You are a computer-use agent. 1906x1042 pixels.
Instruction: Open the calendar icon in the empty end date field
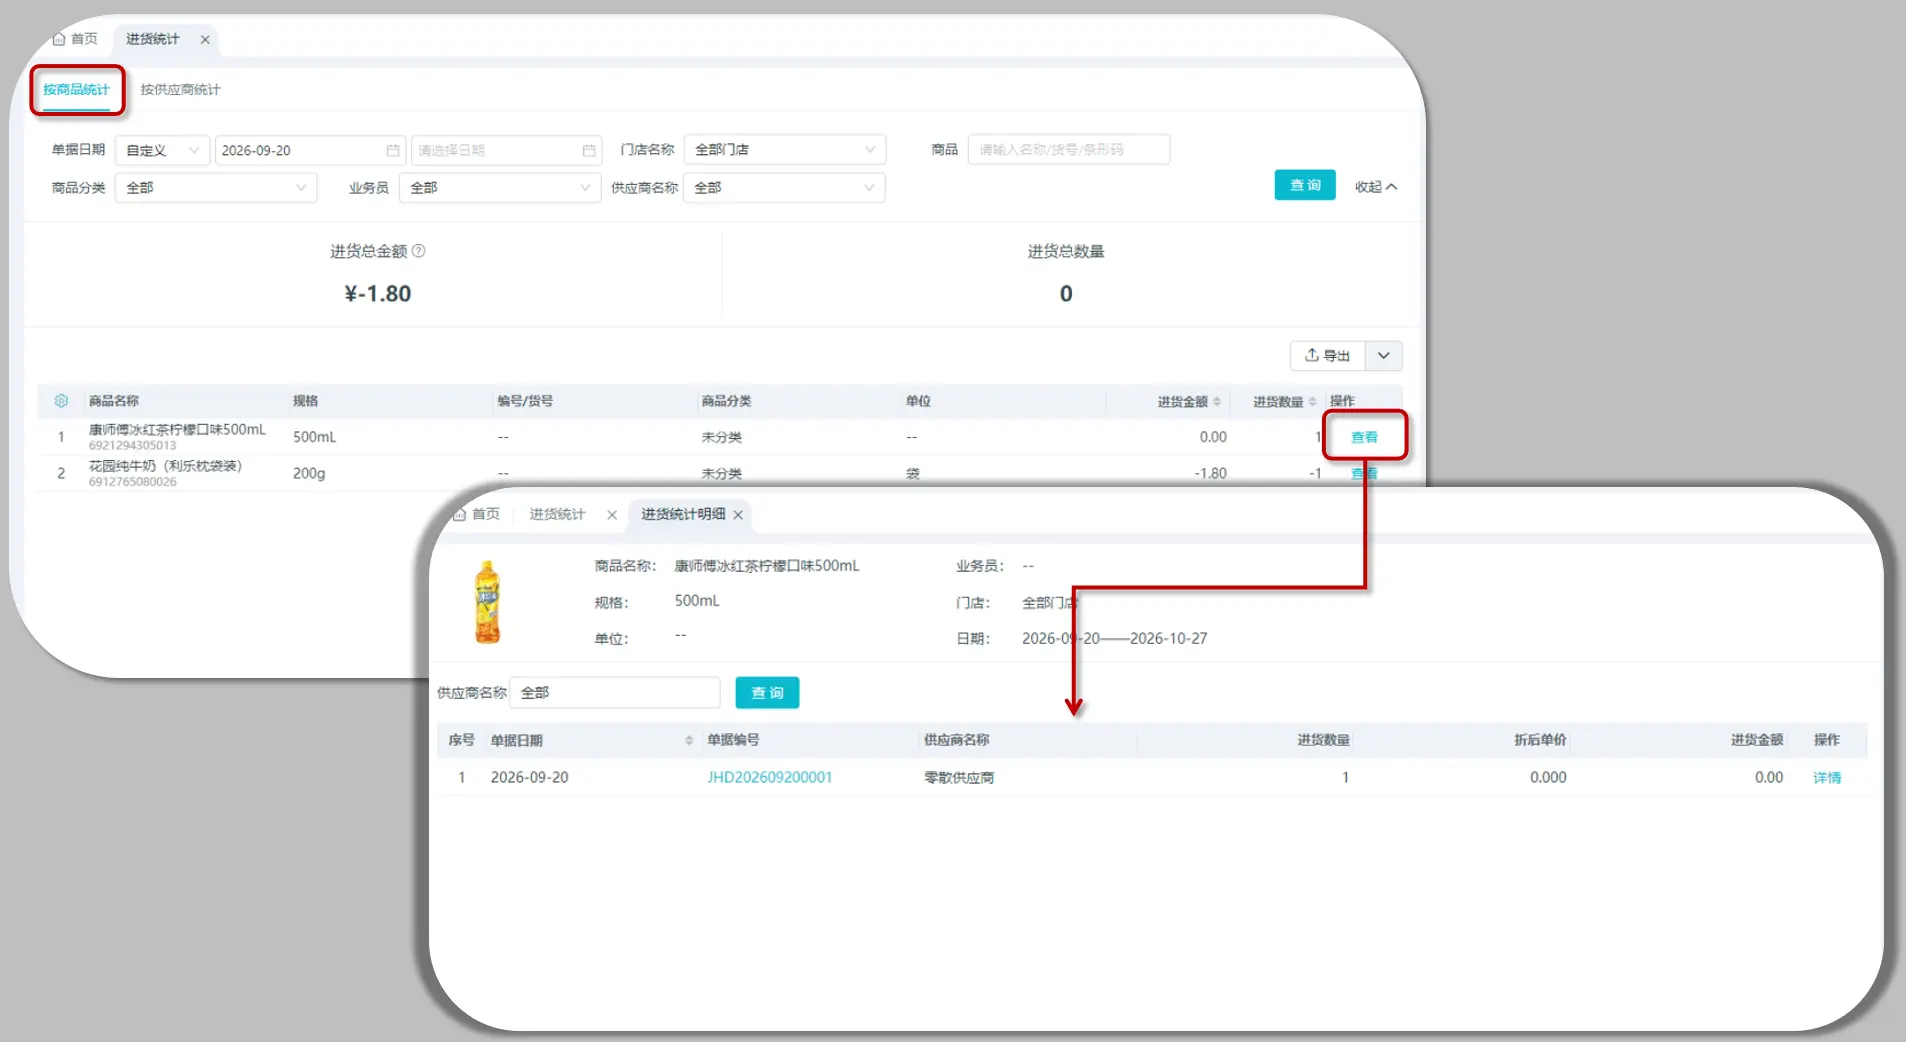click(589, 150)
